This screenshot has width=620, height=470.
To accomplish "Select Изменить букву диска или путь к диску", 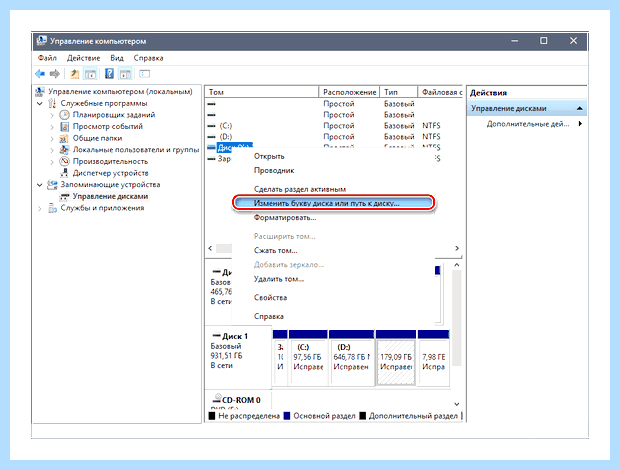I will 333,203.
